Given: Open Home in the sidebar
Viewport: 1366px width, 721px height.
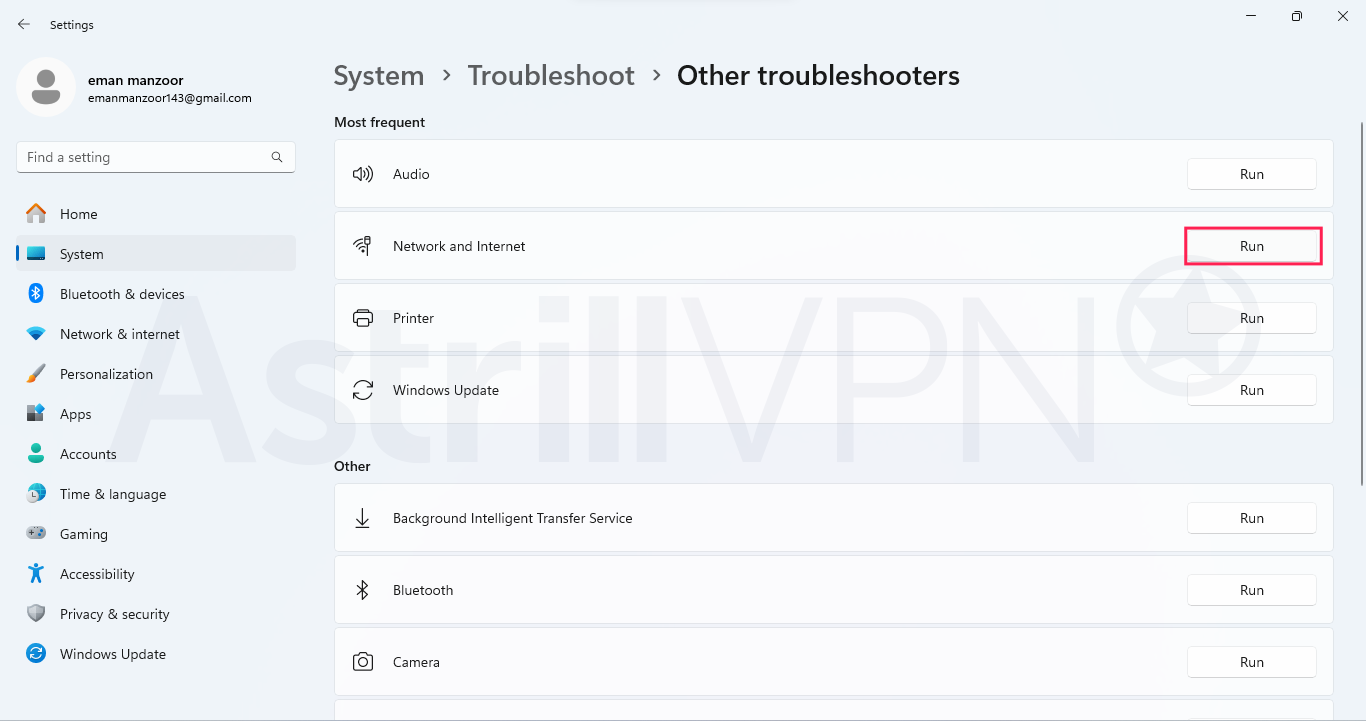Looking at the screenshot, I should point(156,214).
